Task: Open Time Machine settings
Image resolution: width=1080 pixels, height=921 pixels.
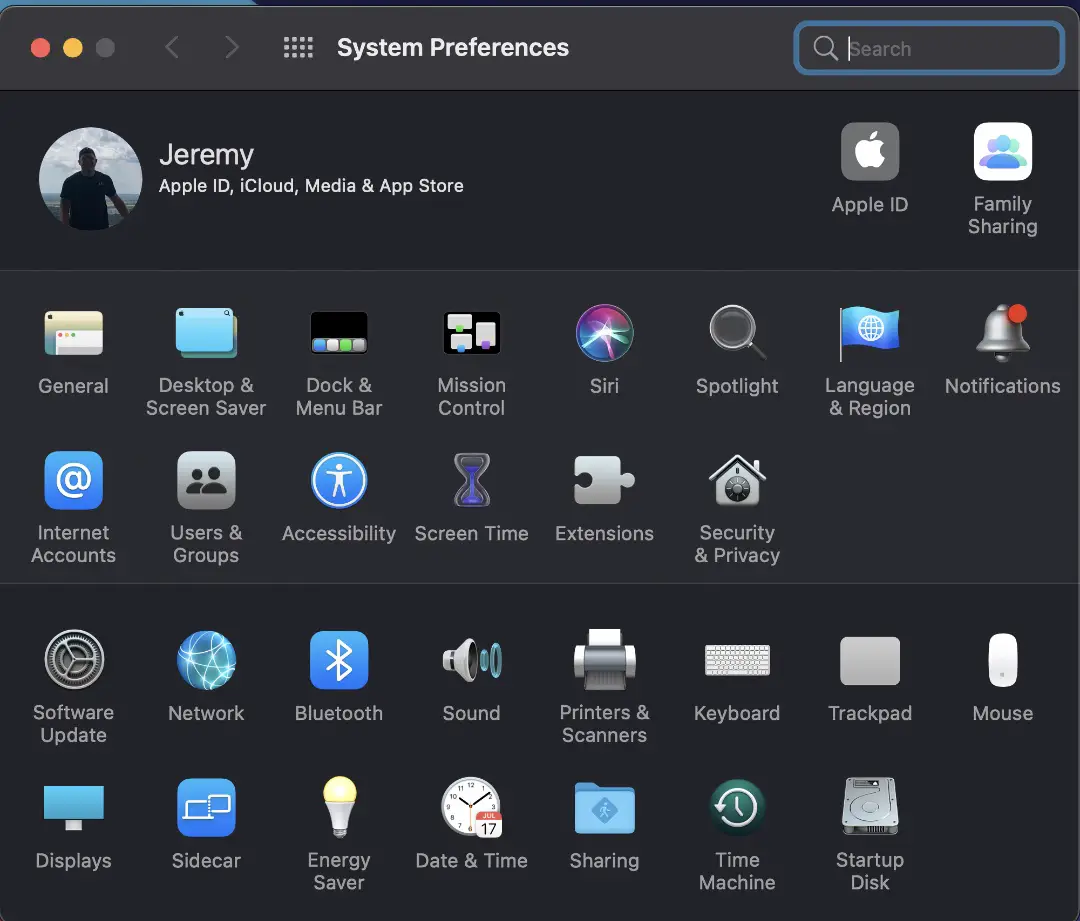Action: [737, 807]
